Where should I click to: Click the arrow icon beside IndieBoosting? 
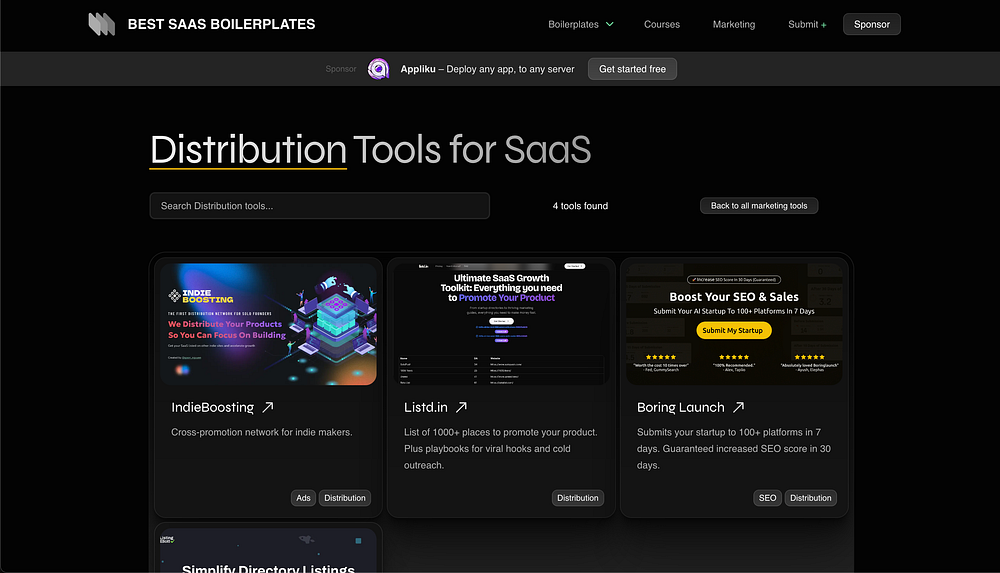click(268, 407)
